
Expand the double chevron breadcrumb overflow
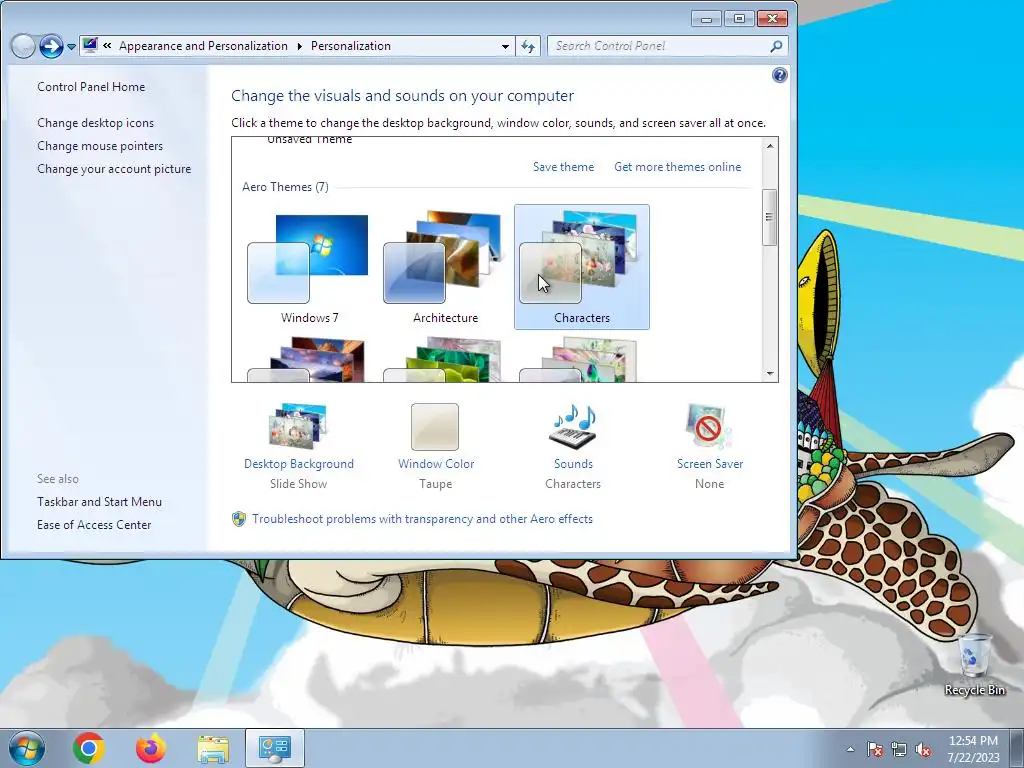(x=107, y=46)
